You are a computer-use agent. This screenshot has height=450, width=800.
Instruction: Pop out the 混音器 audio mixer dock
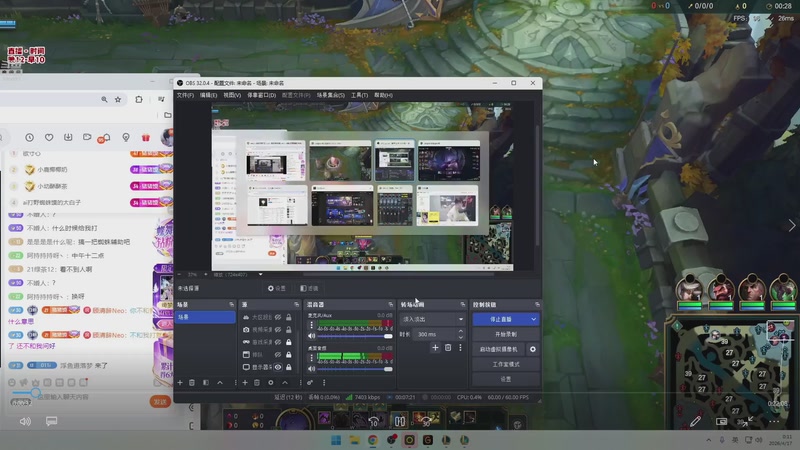390,304
